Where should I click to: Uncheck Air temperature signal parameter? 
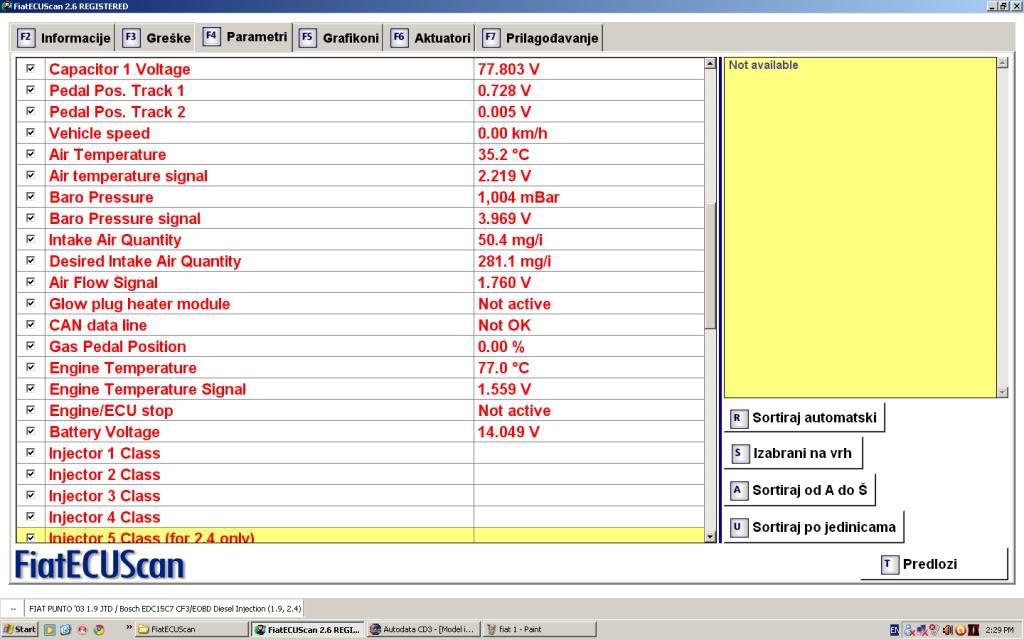pos(30,175)
